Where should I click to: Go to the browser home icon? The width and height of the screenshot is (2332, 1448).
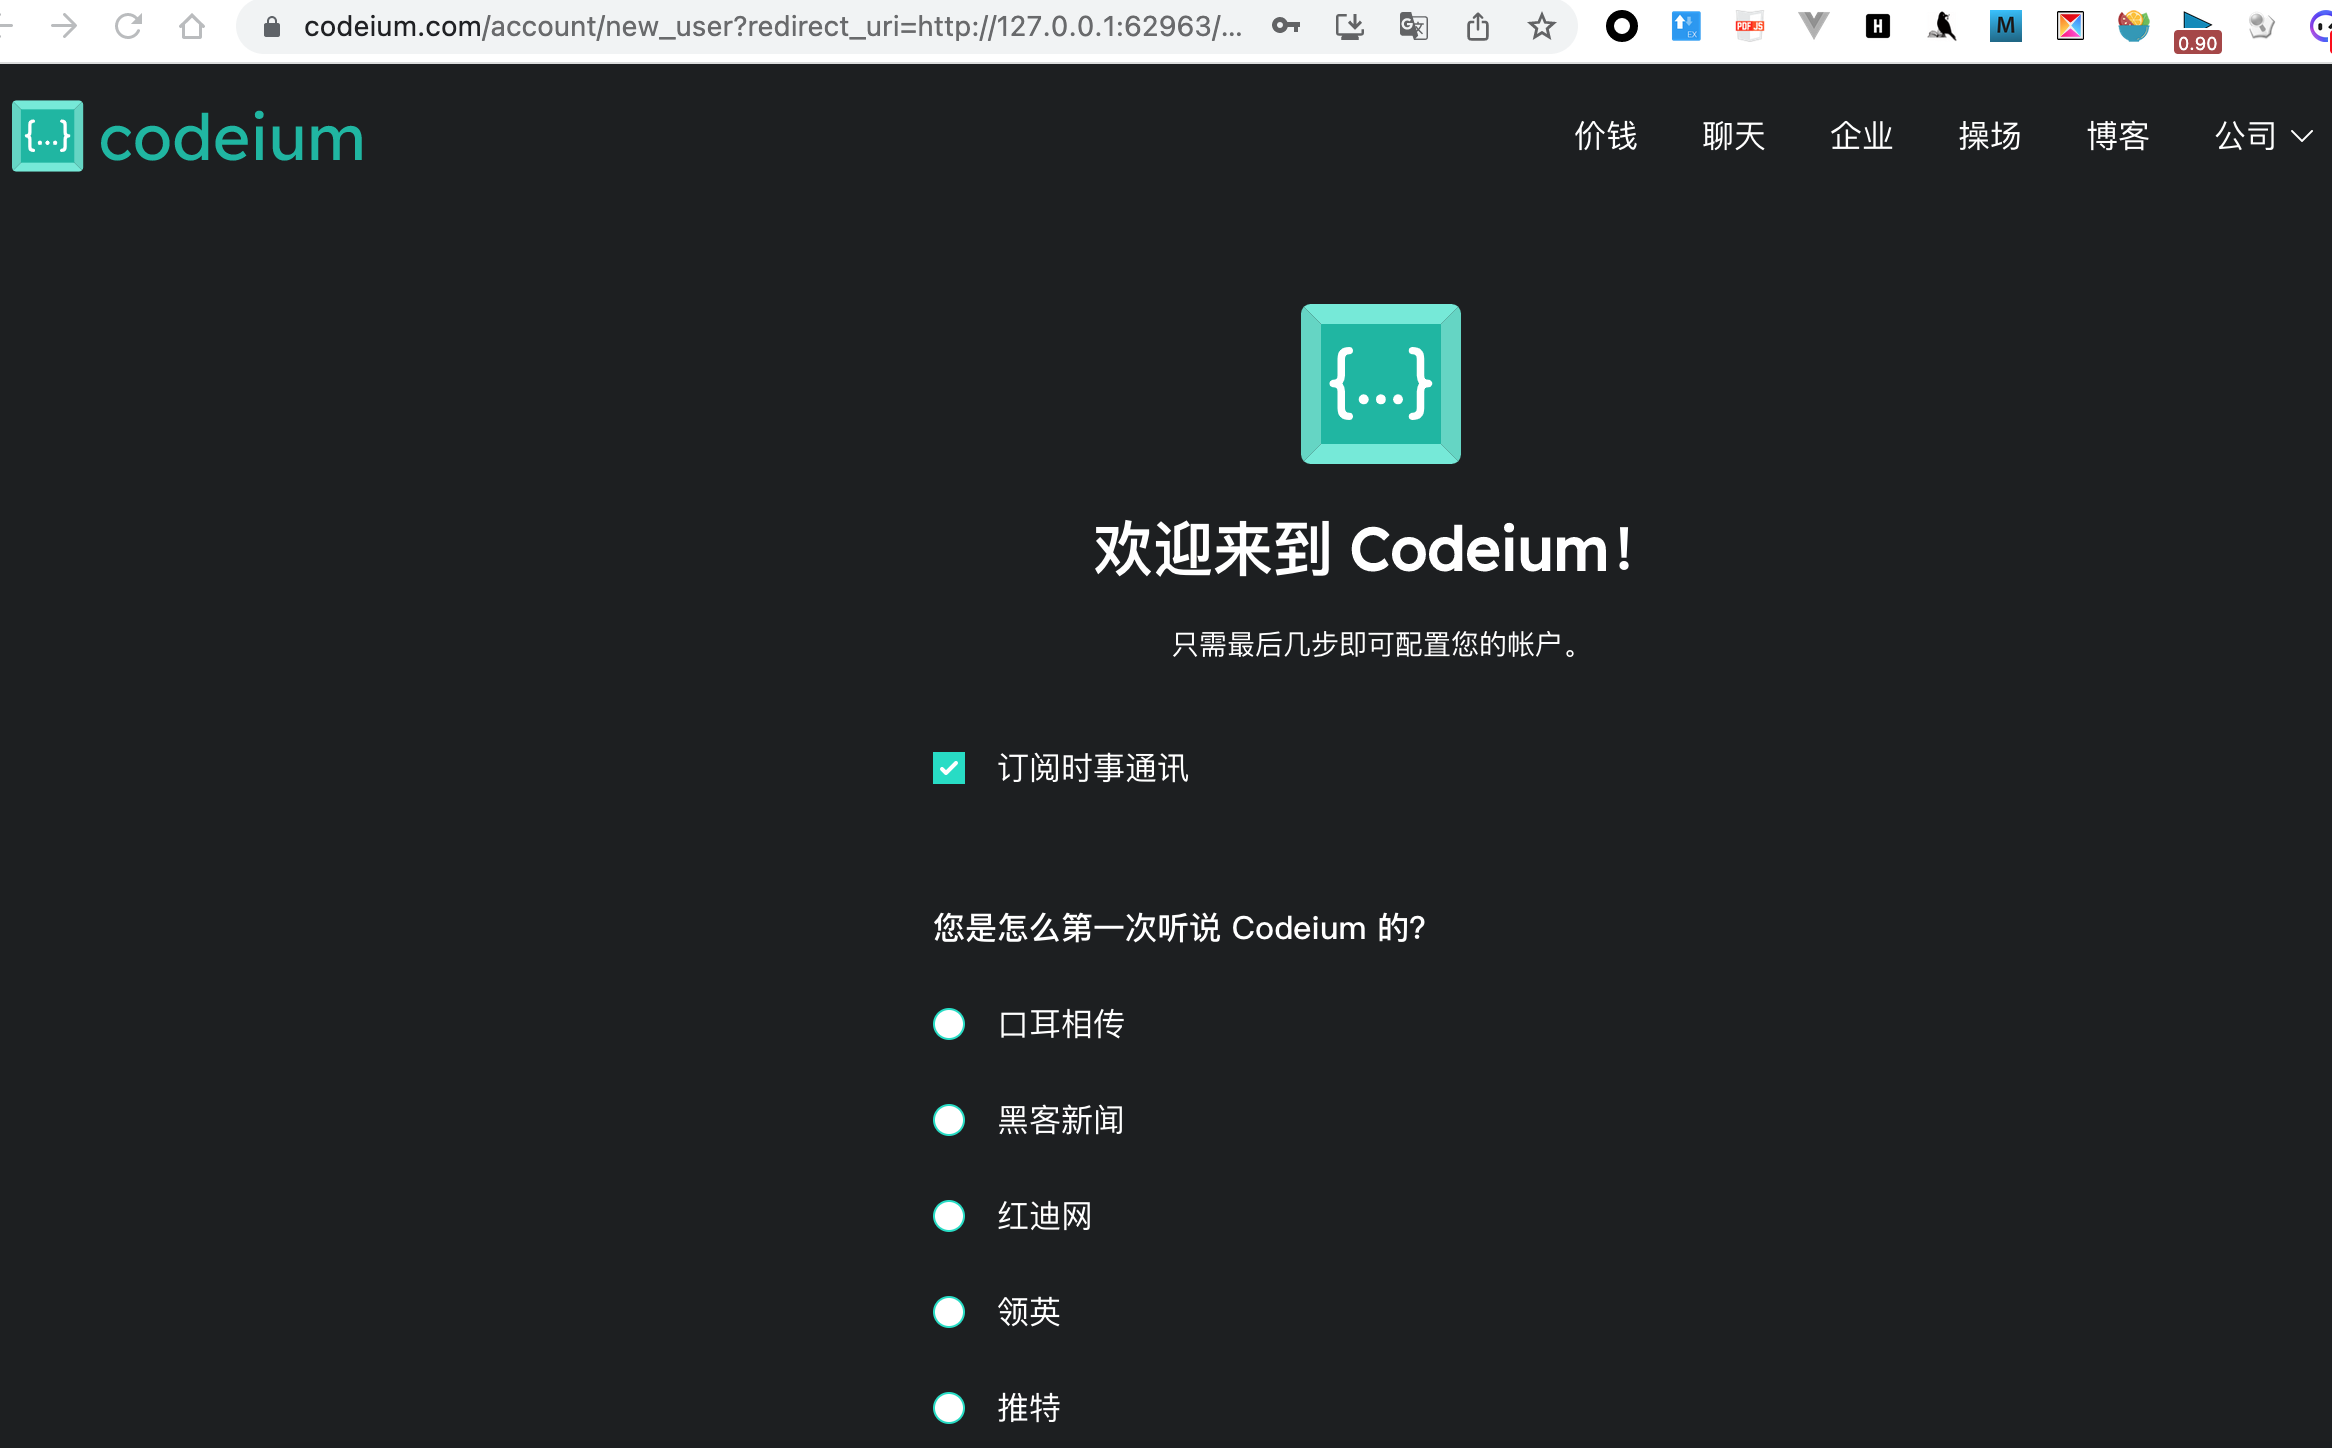click(192, 26)
